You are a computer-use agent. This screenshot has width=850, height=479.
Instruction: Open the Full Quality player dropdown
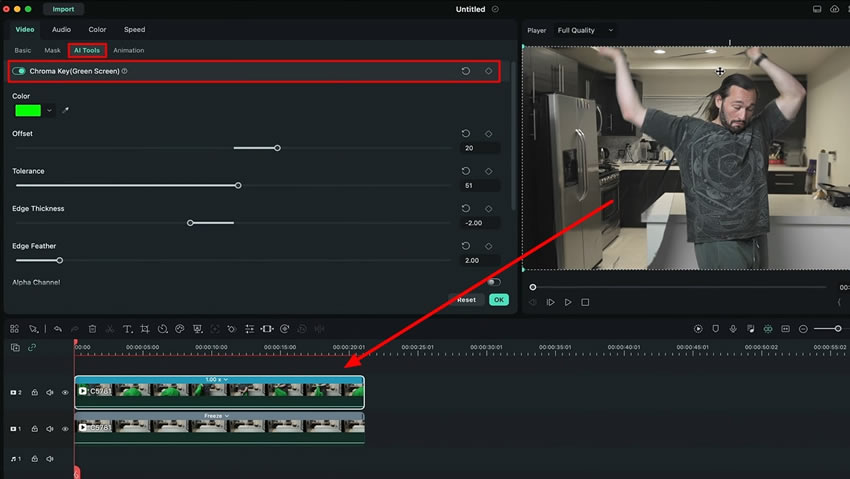click(x=585, y=30)
